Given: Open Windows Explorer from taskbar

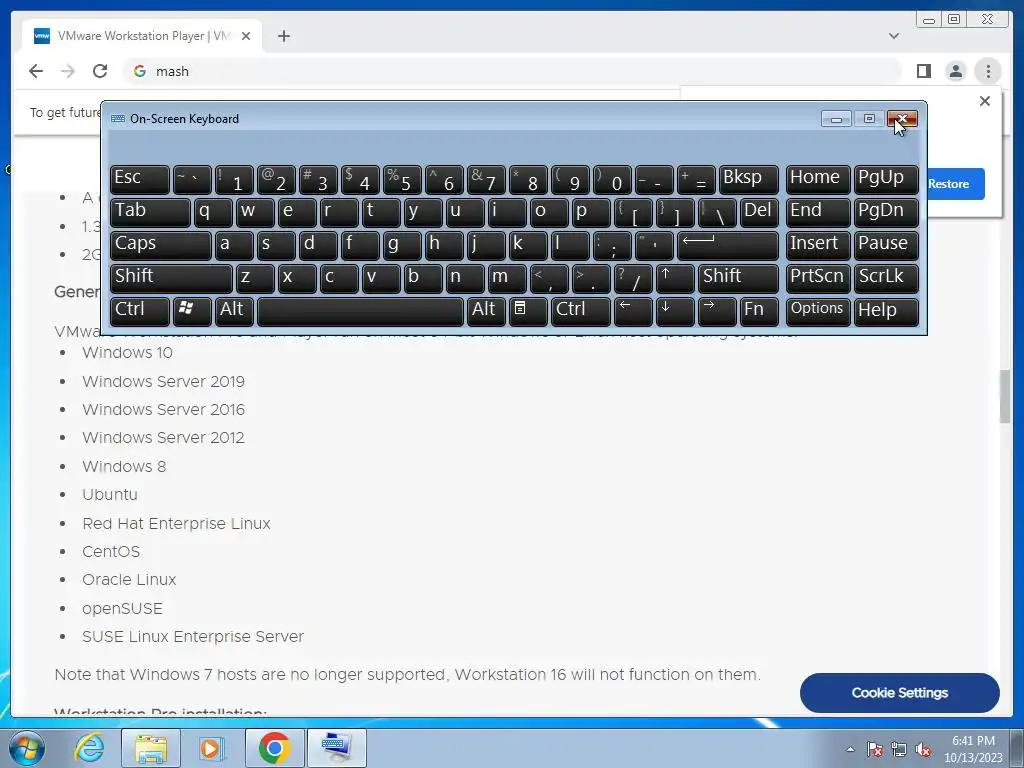Looking at the screenshot, I should [x=151, y=748].
